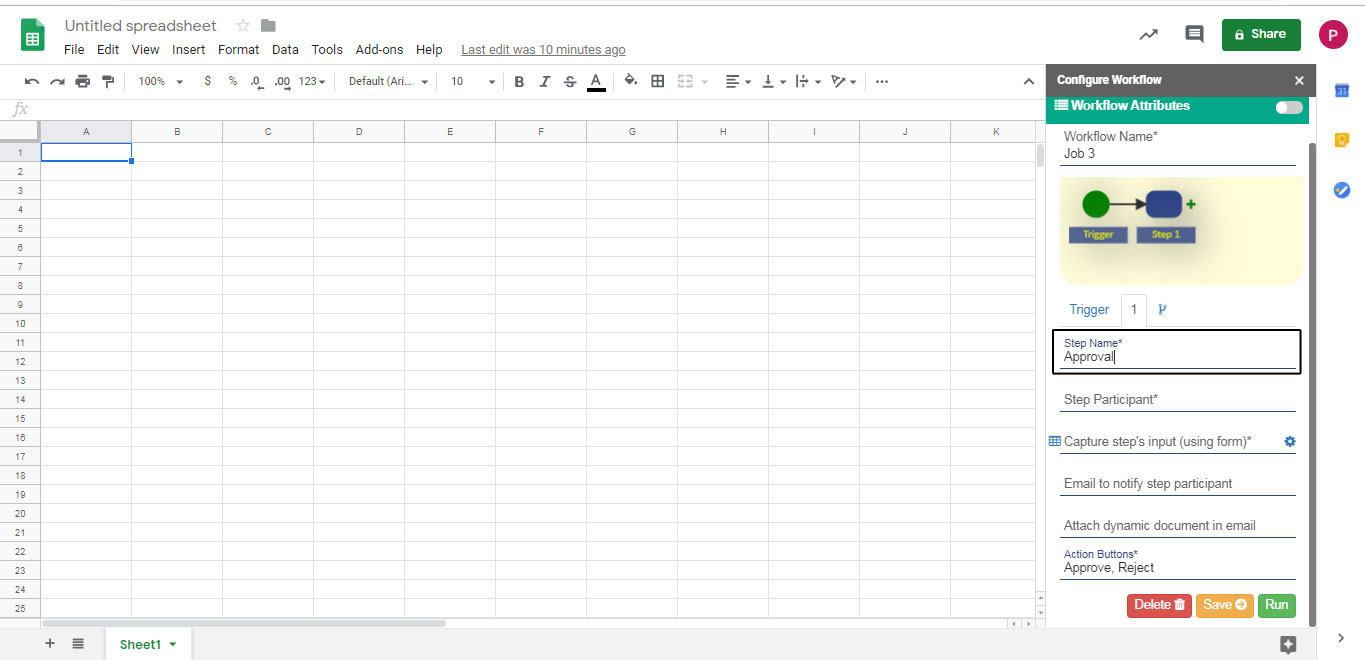
Task: Open the Format menu
Action: pos(238,49)
